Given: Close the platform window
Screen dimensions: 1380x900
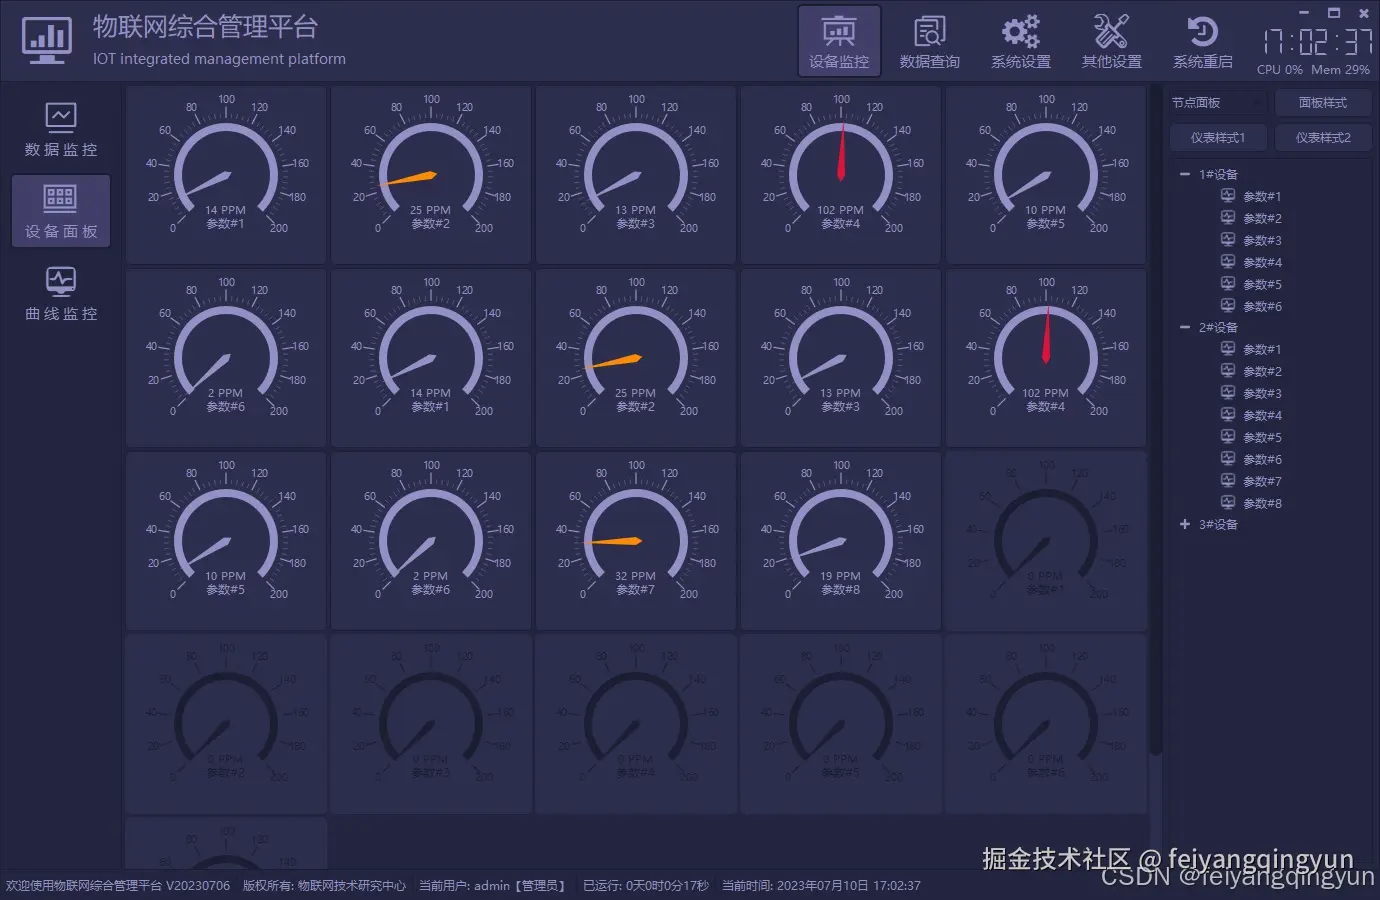Looking at the screenshot, I should click(1364, 13).
